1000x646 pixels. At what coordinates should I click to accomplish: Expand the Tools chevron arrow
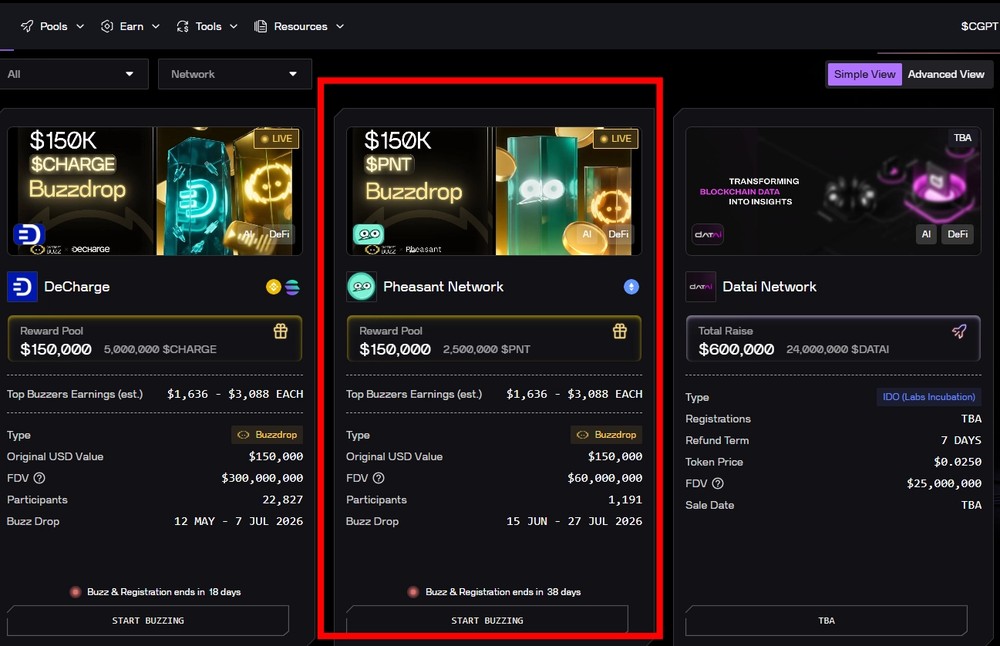click(233, 26)
